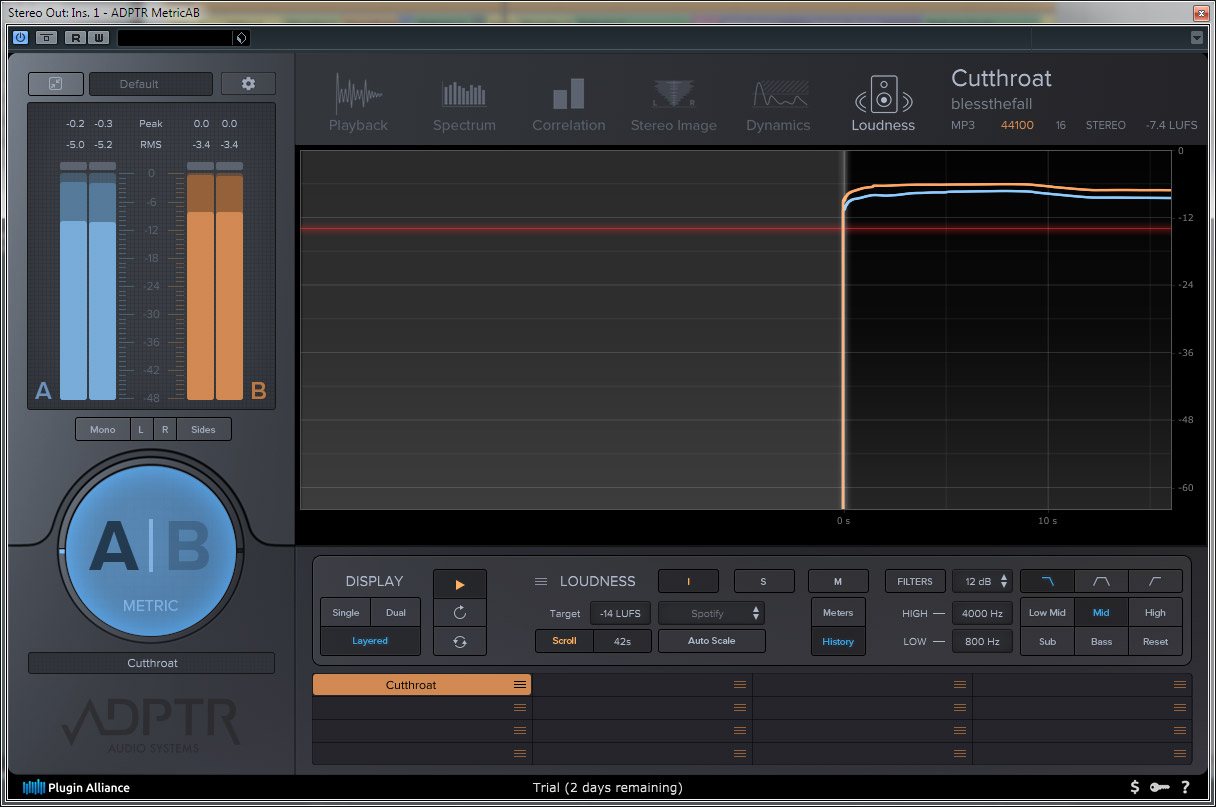Open the host preset browser diamond icon
Image resolution: width=1216 pixels, height=807 pixels.
[x=240, y=38]
